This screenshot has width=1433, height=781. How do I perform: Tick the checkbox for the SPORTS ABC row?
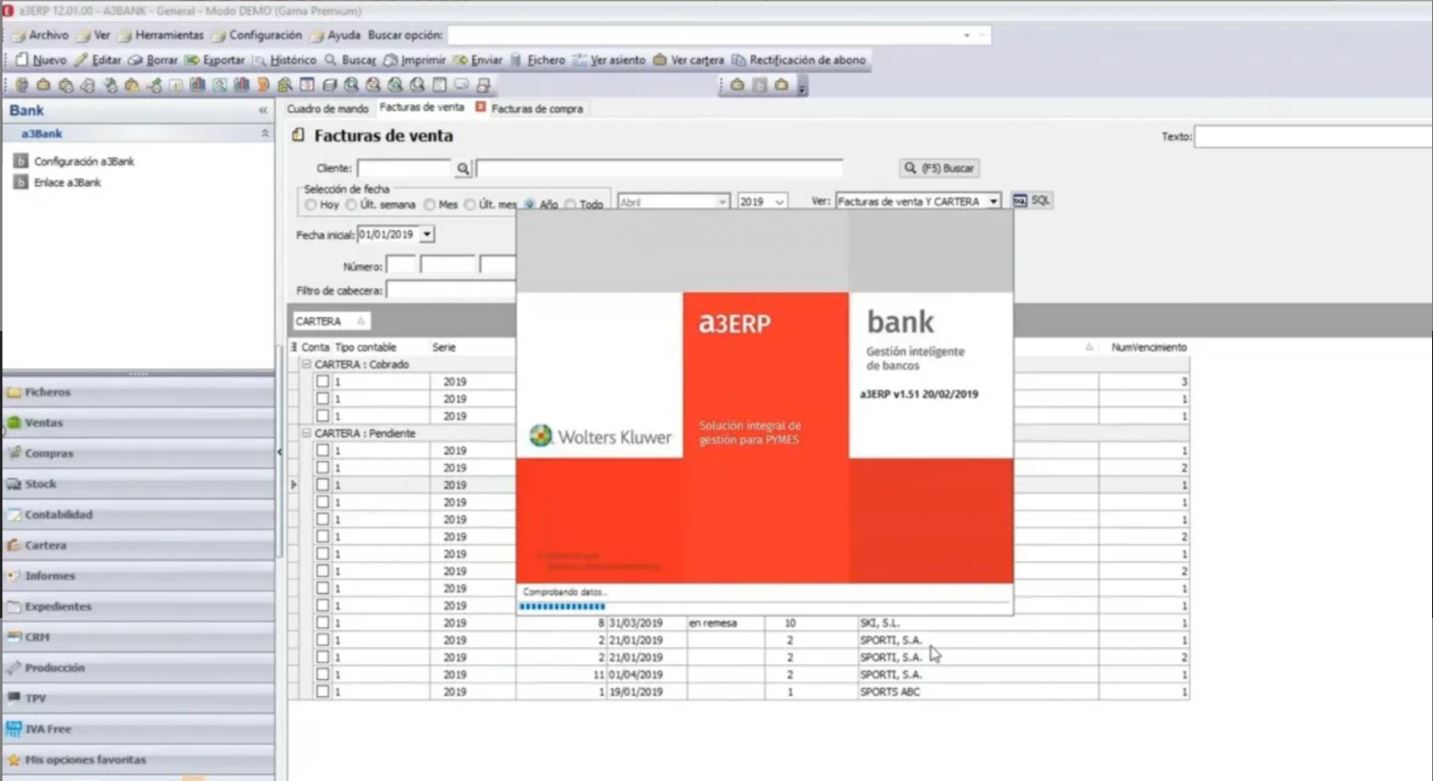323,692
